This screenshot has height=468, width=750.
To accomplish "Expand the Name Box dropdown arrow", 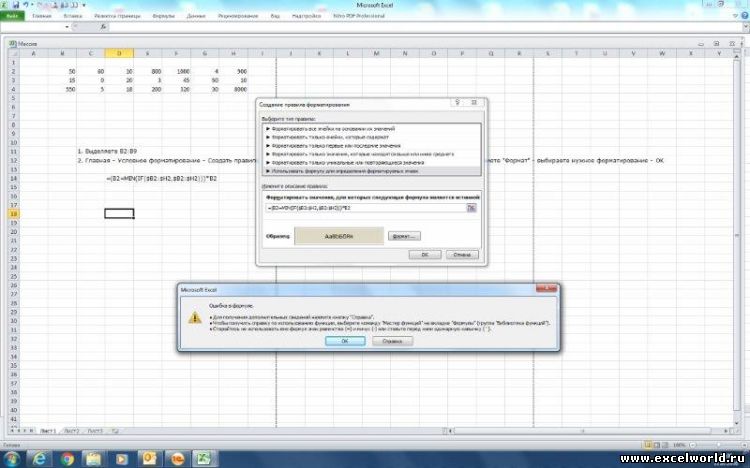I will 67,27.
